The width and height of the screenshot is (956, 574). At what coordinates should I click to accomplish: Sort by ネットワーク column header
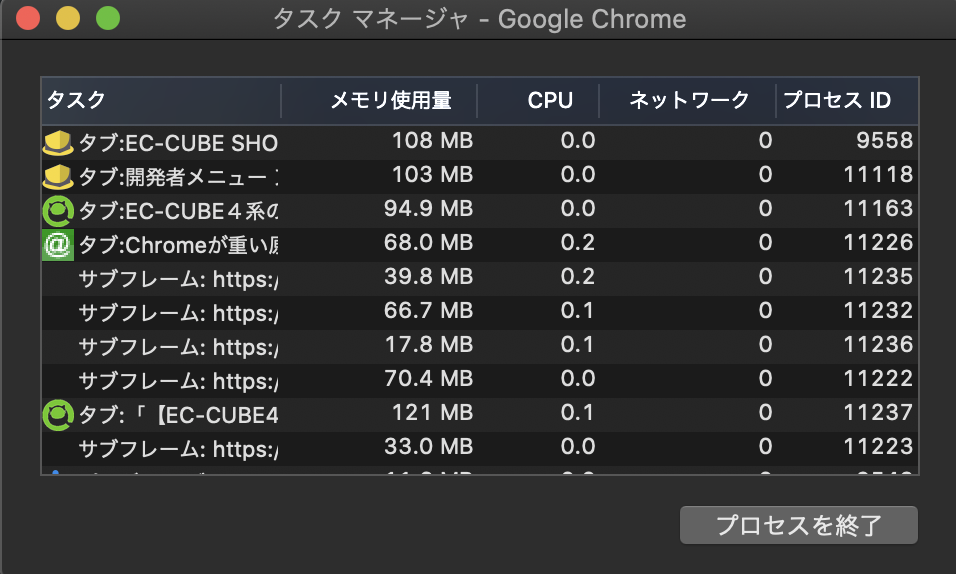pyautogui.click(x=688, y=100)
